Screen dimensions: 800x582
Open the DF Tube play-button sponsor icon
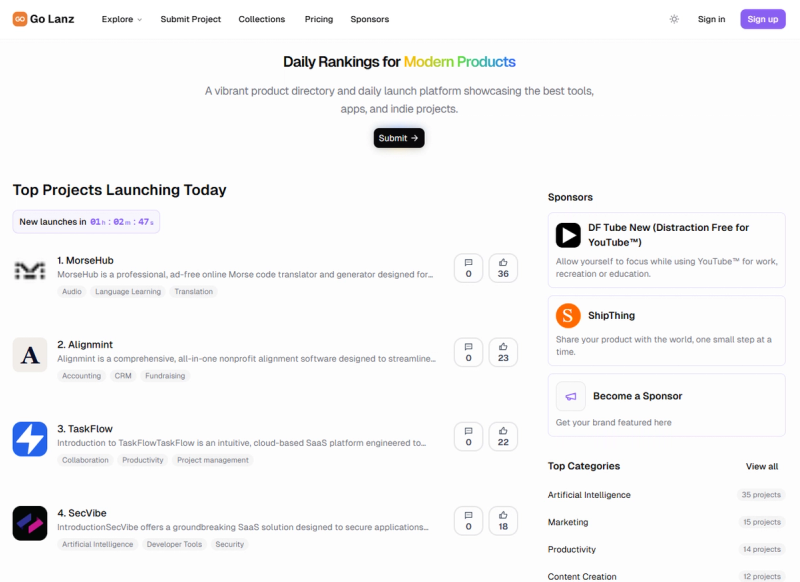coord(568,235)
